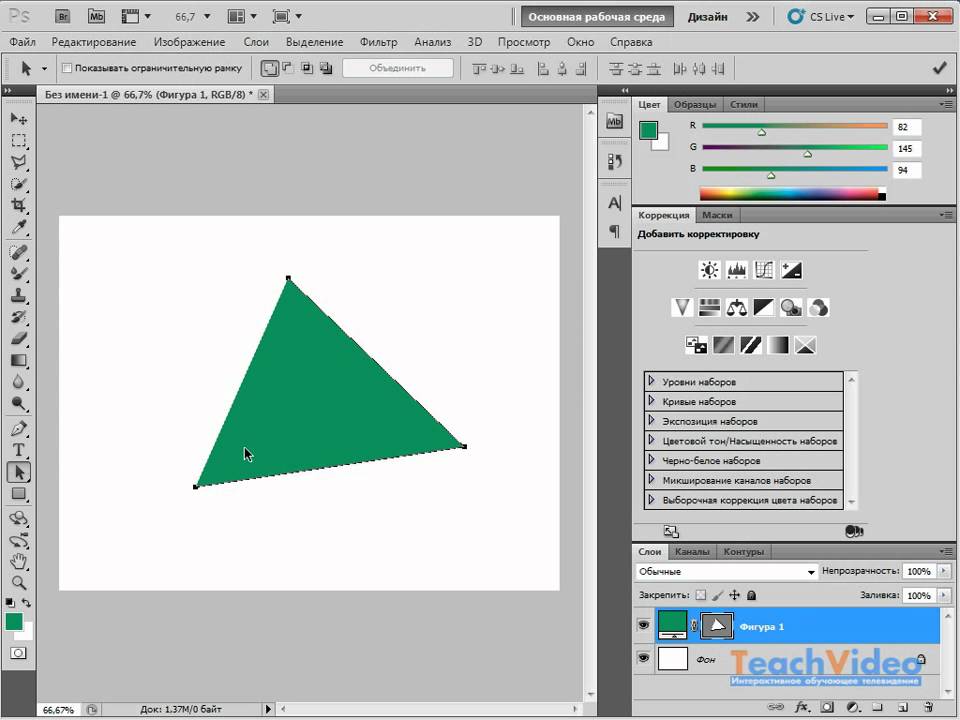Image resolution: width=960 pixels, height=720 pixels.
Task: Add a Brightness/Contrast adjustment
Action: coord(709,270)
